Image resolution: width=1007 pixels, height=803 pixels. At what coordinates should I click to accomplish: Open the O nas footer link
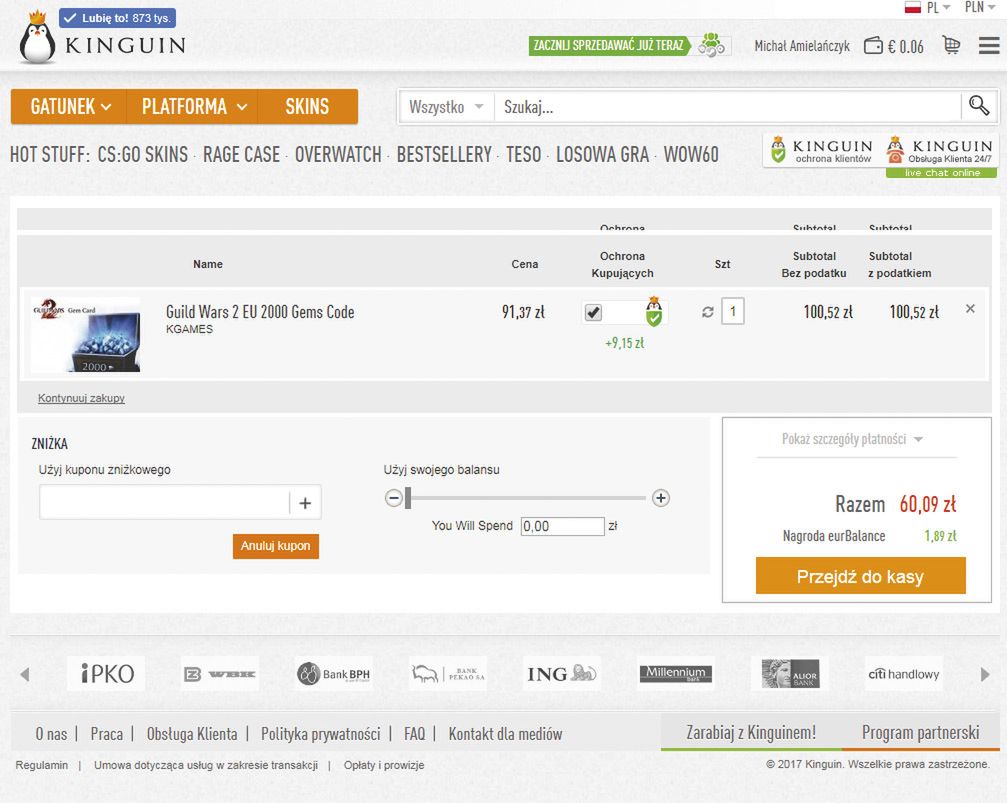tap(51, 734)
